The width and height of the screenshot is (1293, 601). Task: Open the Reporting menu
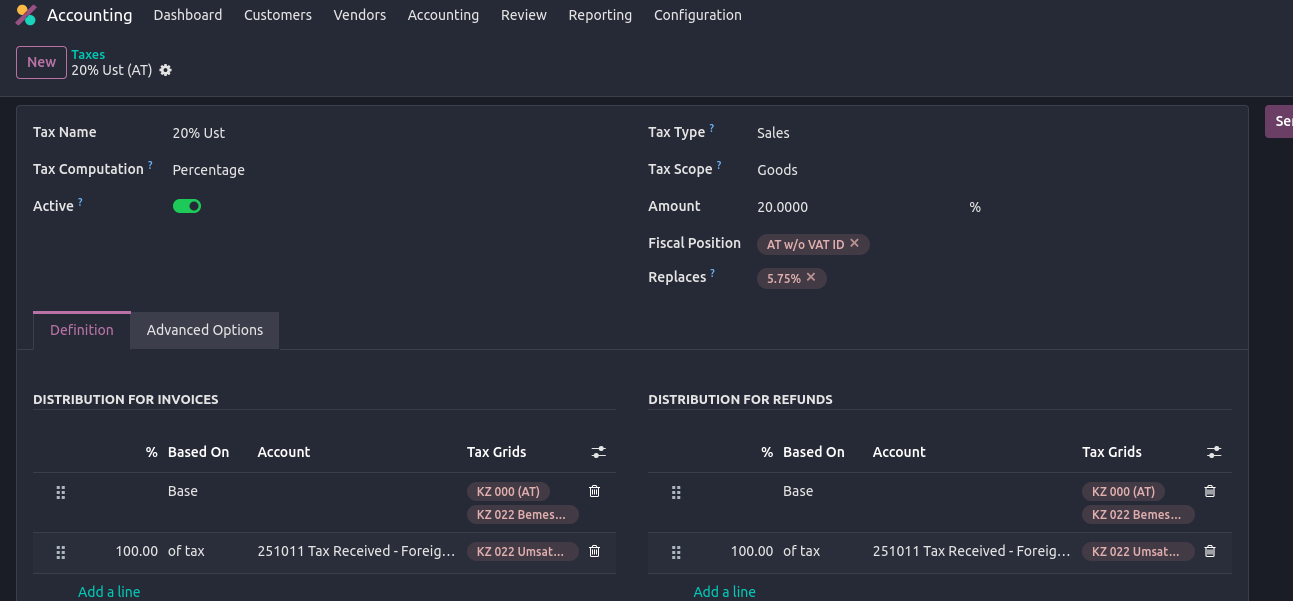pyautogui.click(x=600, y=15)
